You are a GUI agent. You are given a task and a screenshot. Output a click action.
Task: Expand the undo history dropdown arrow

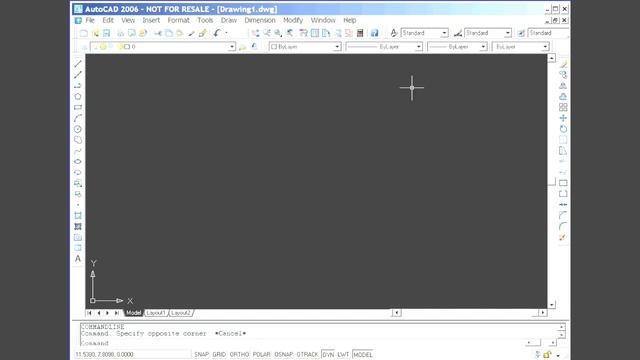click(226, 33)
